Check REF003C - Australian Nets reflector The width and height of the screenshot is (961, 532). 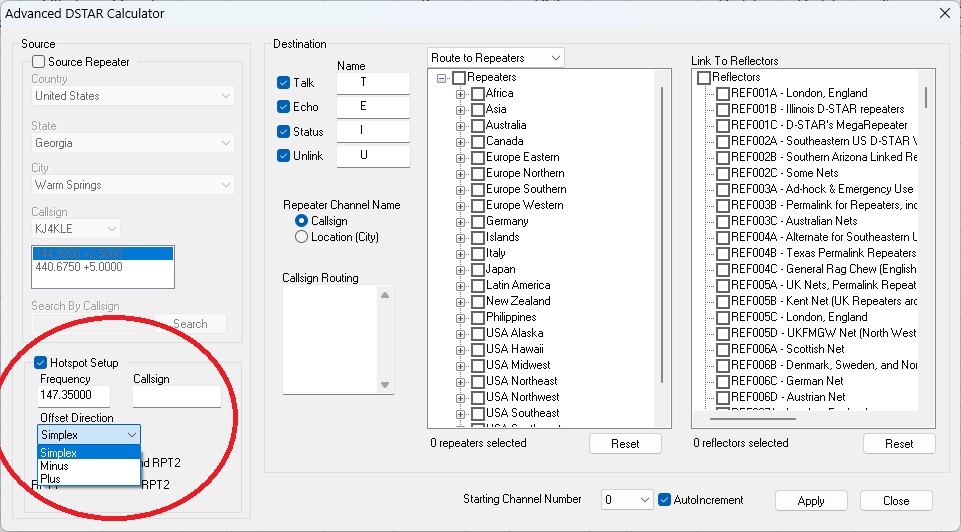(x=723, y=222)
